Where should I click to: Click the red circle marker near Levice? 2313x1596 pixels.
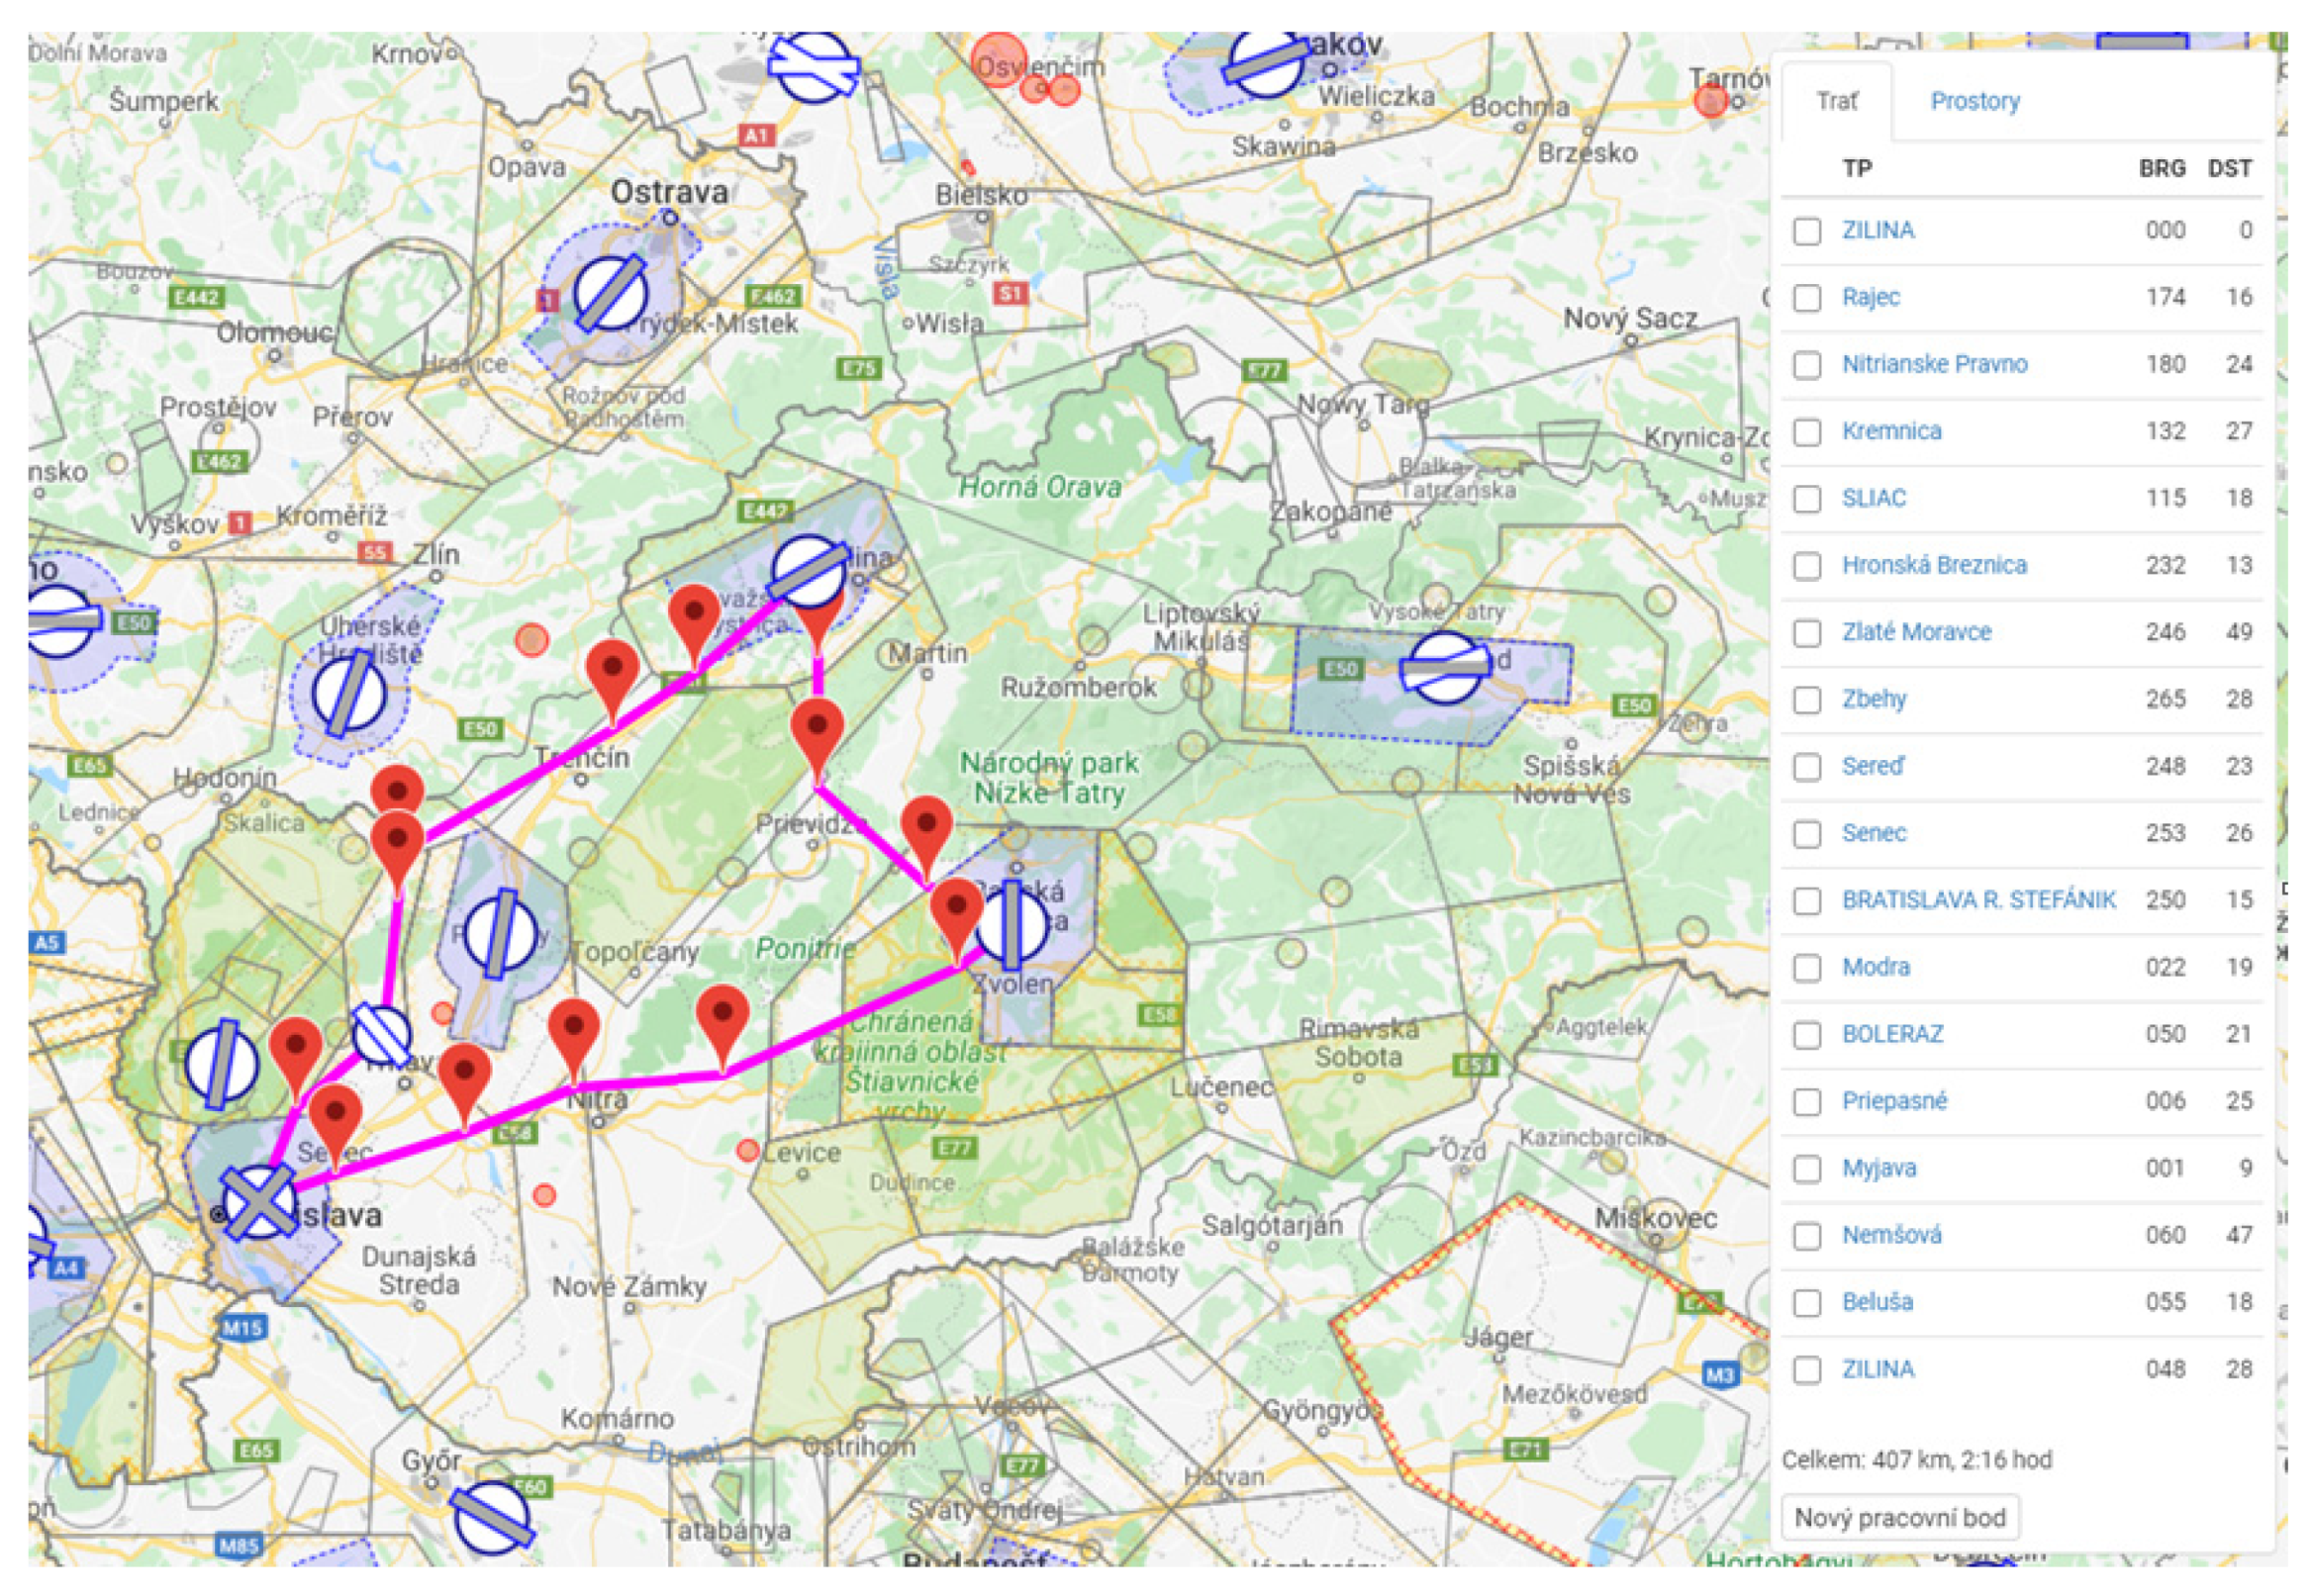(747, 1150)
